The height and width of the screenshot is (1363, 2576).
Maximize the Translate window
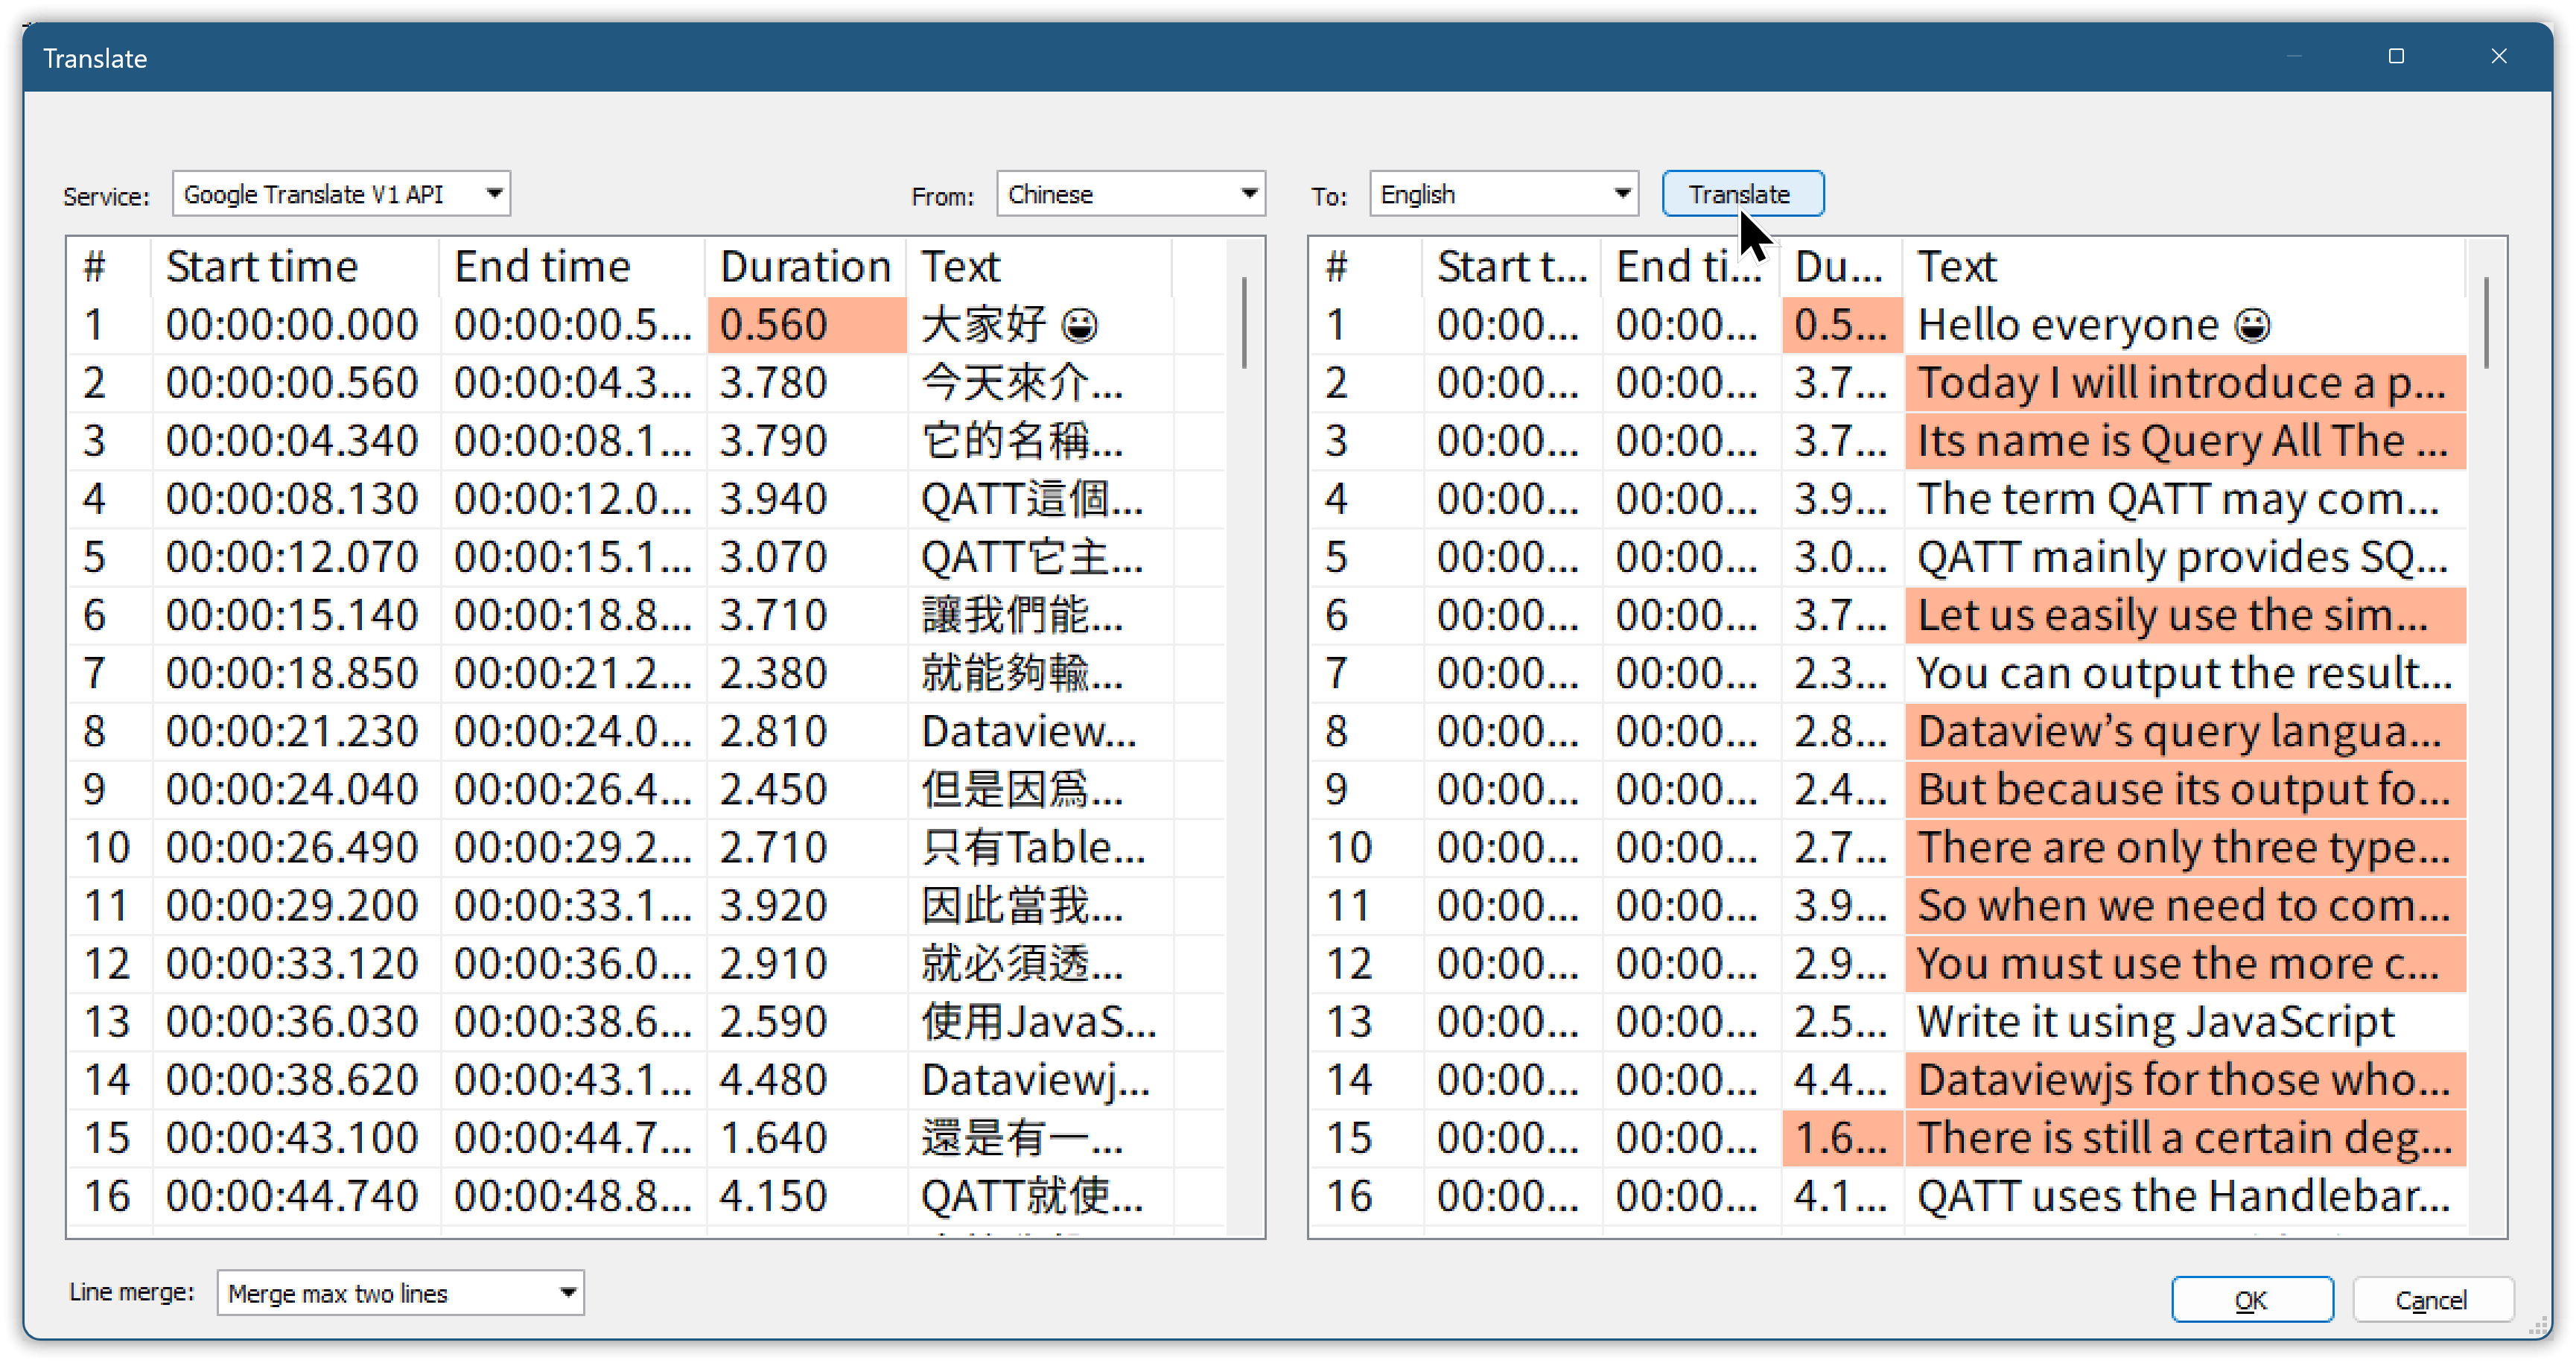click(x=2396, y=57)
